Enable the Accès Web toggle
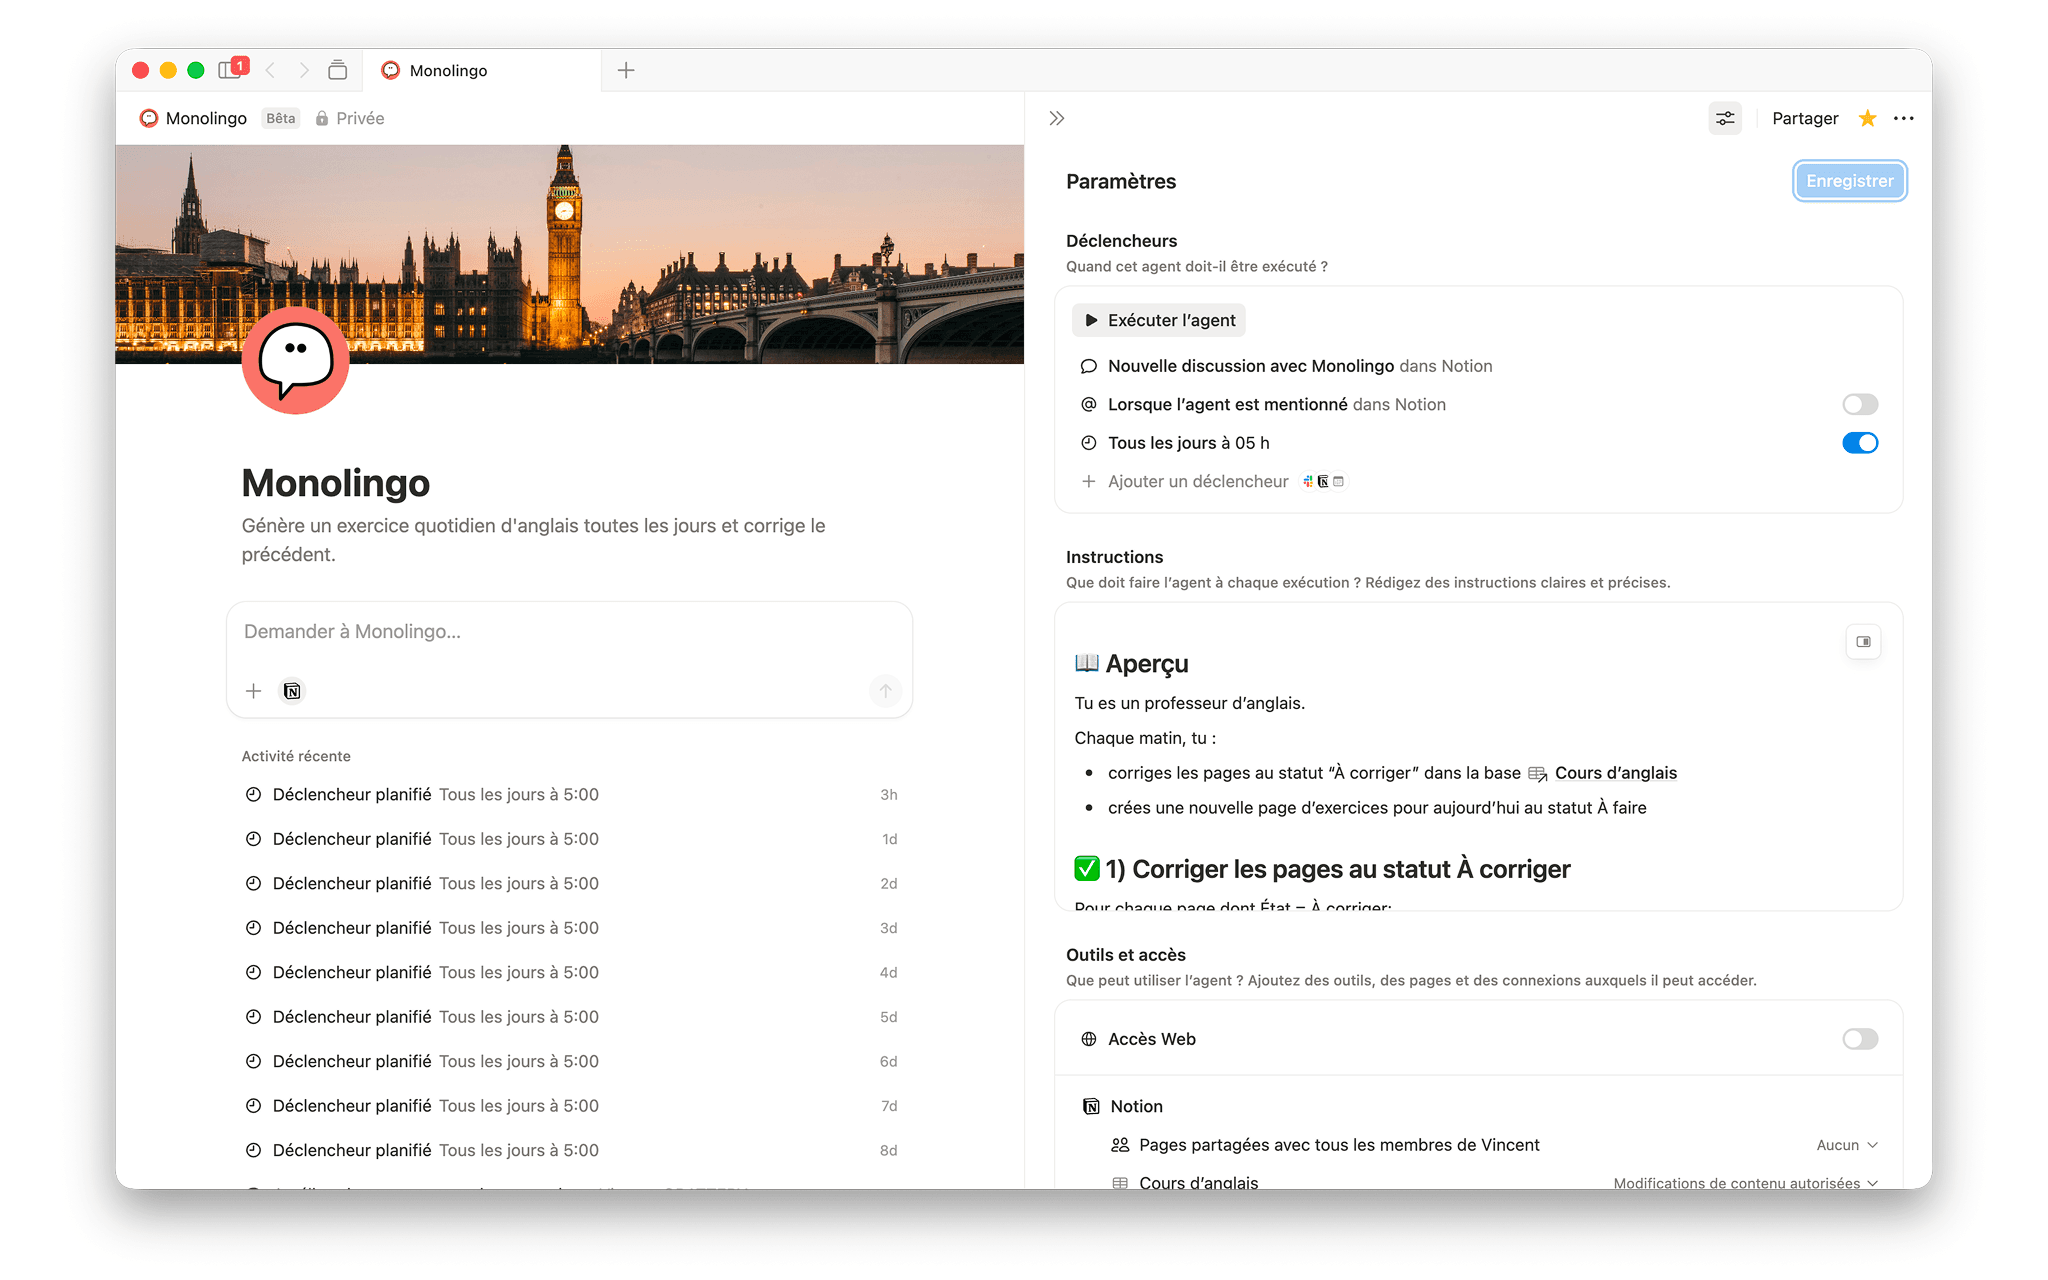This screenshot has width=2048, height=1280. point(1859,1039)
